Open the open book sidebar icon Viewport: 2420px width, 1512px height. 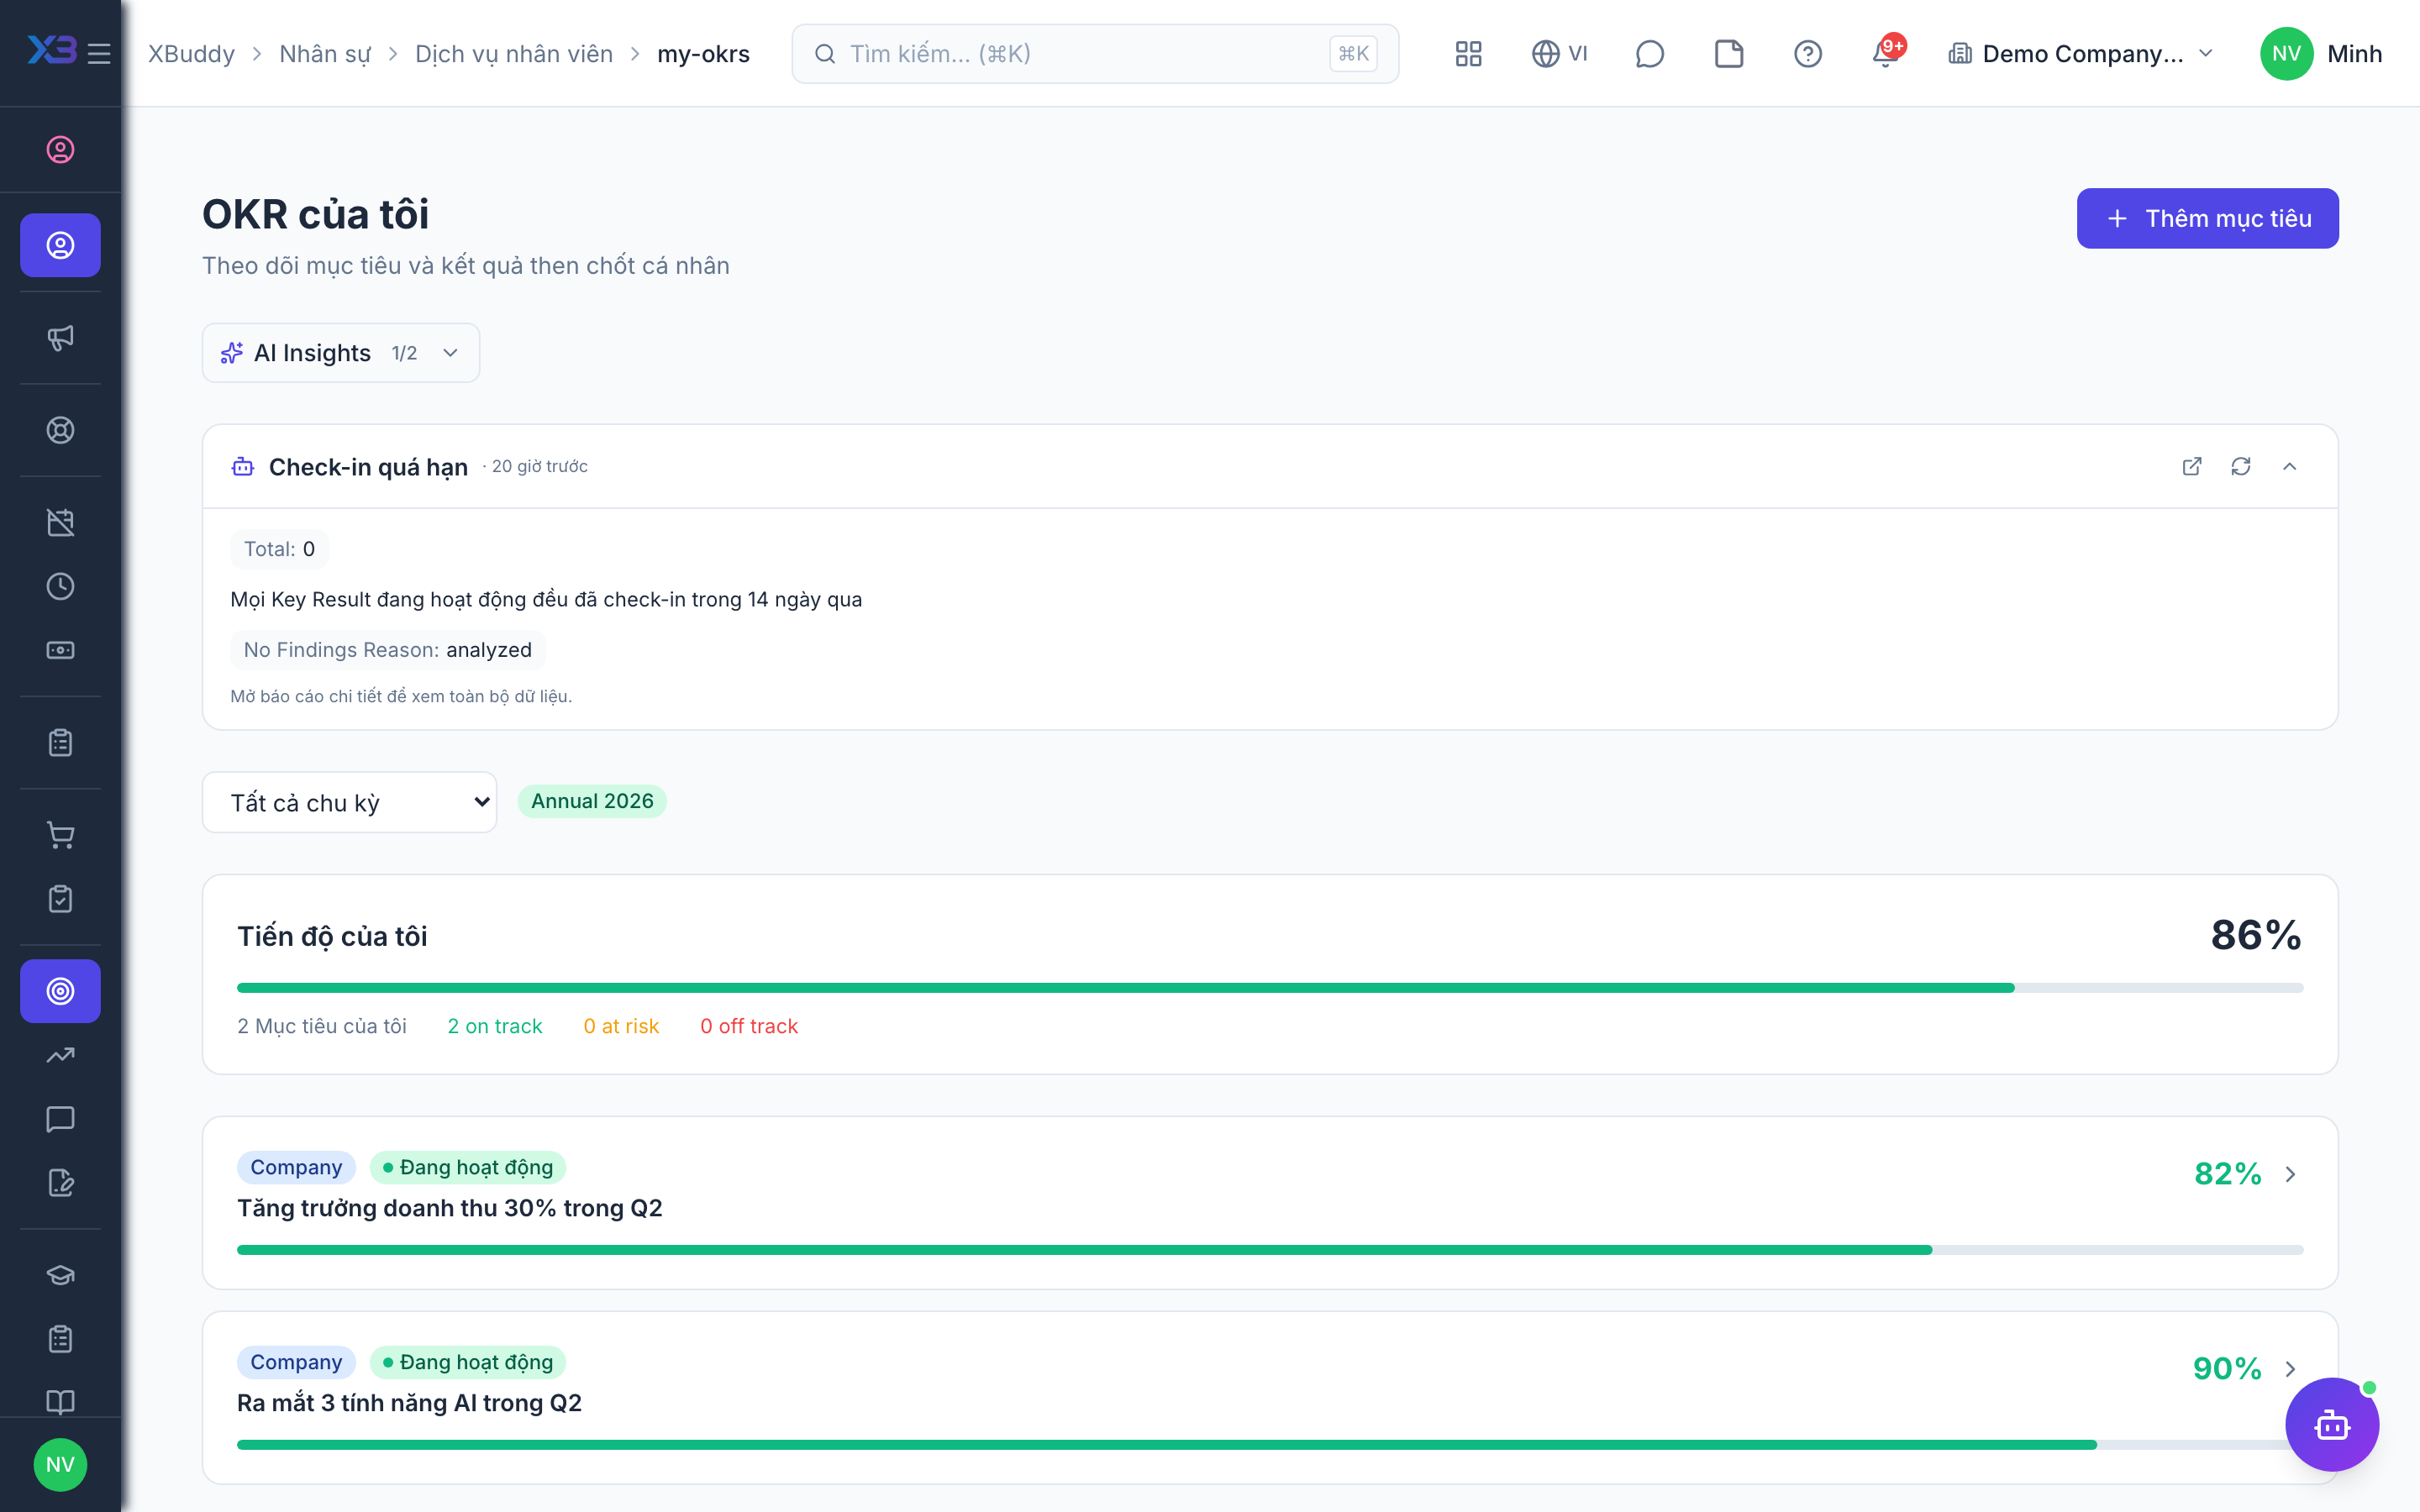coord(60,1402)
